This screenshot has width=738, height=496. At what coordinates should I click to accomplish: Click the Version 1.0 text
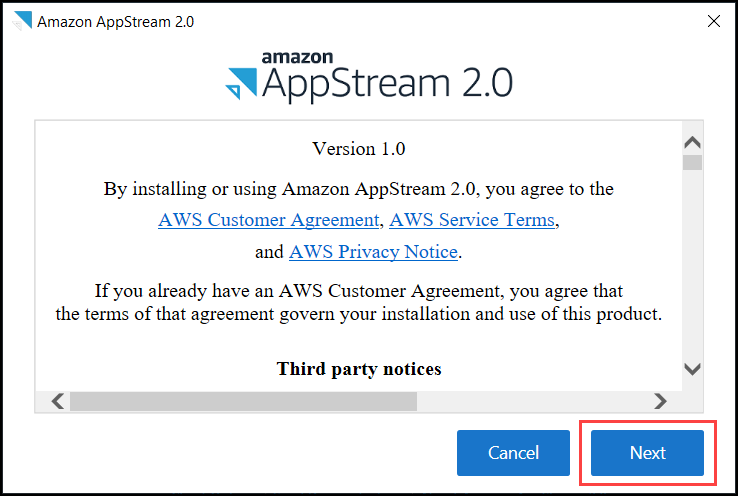click(x=359, y=149)
